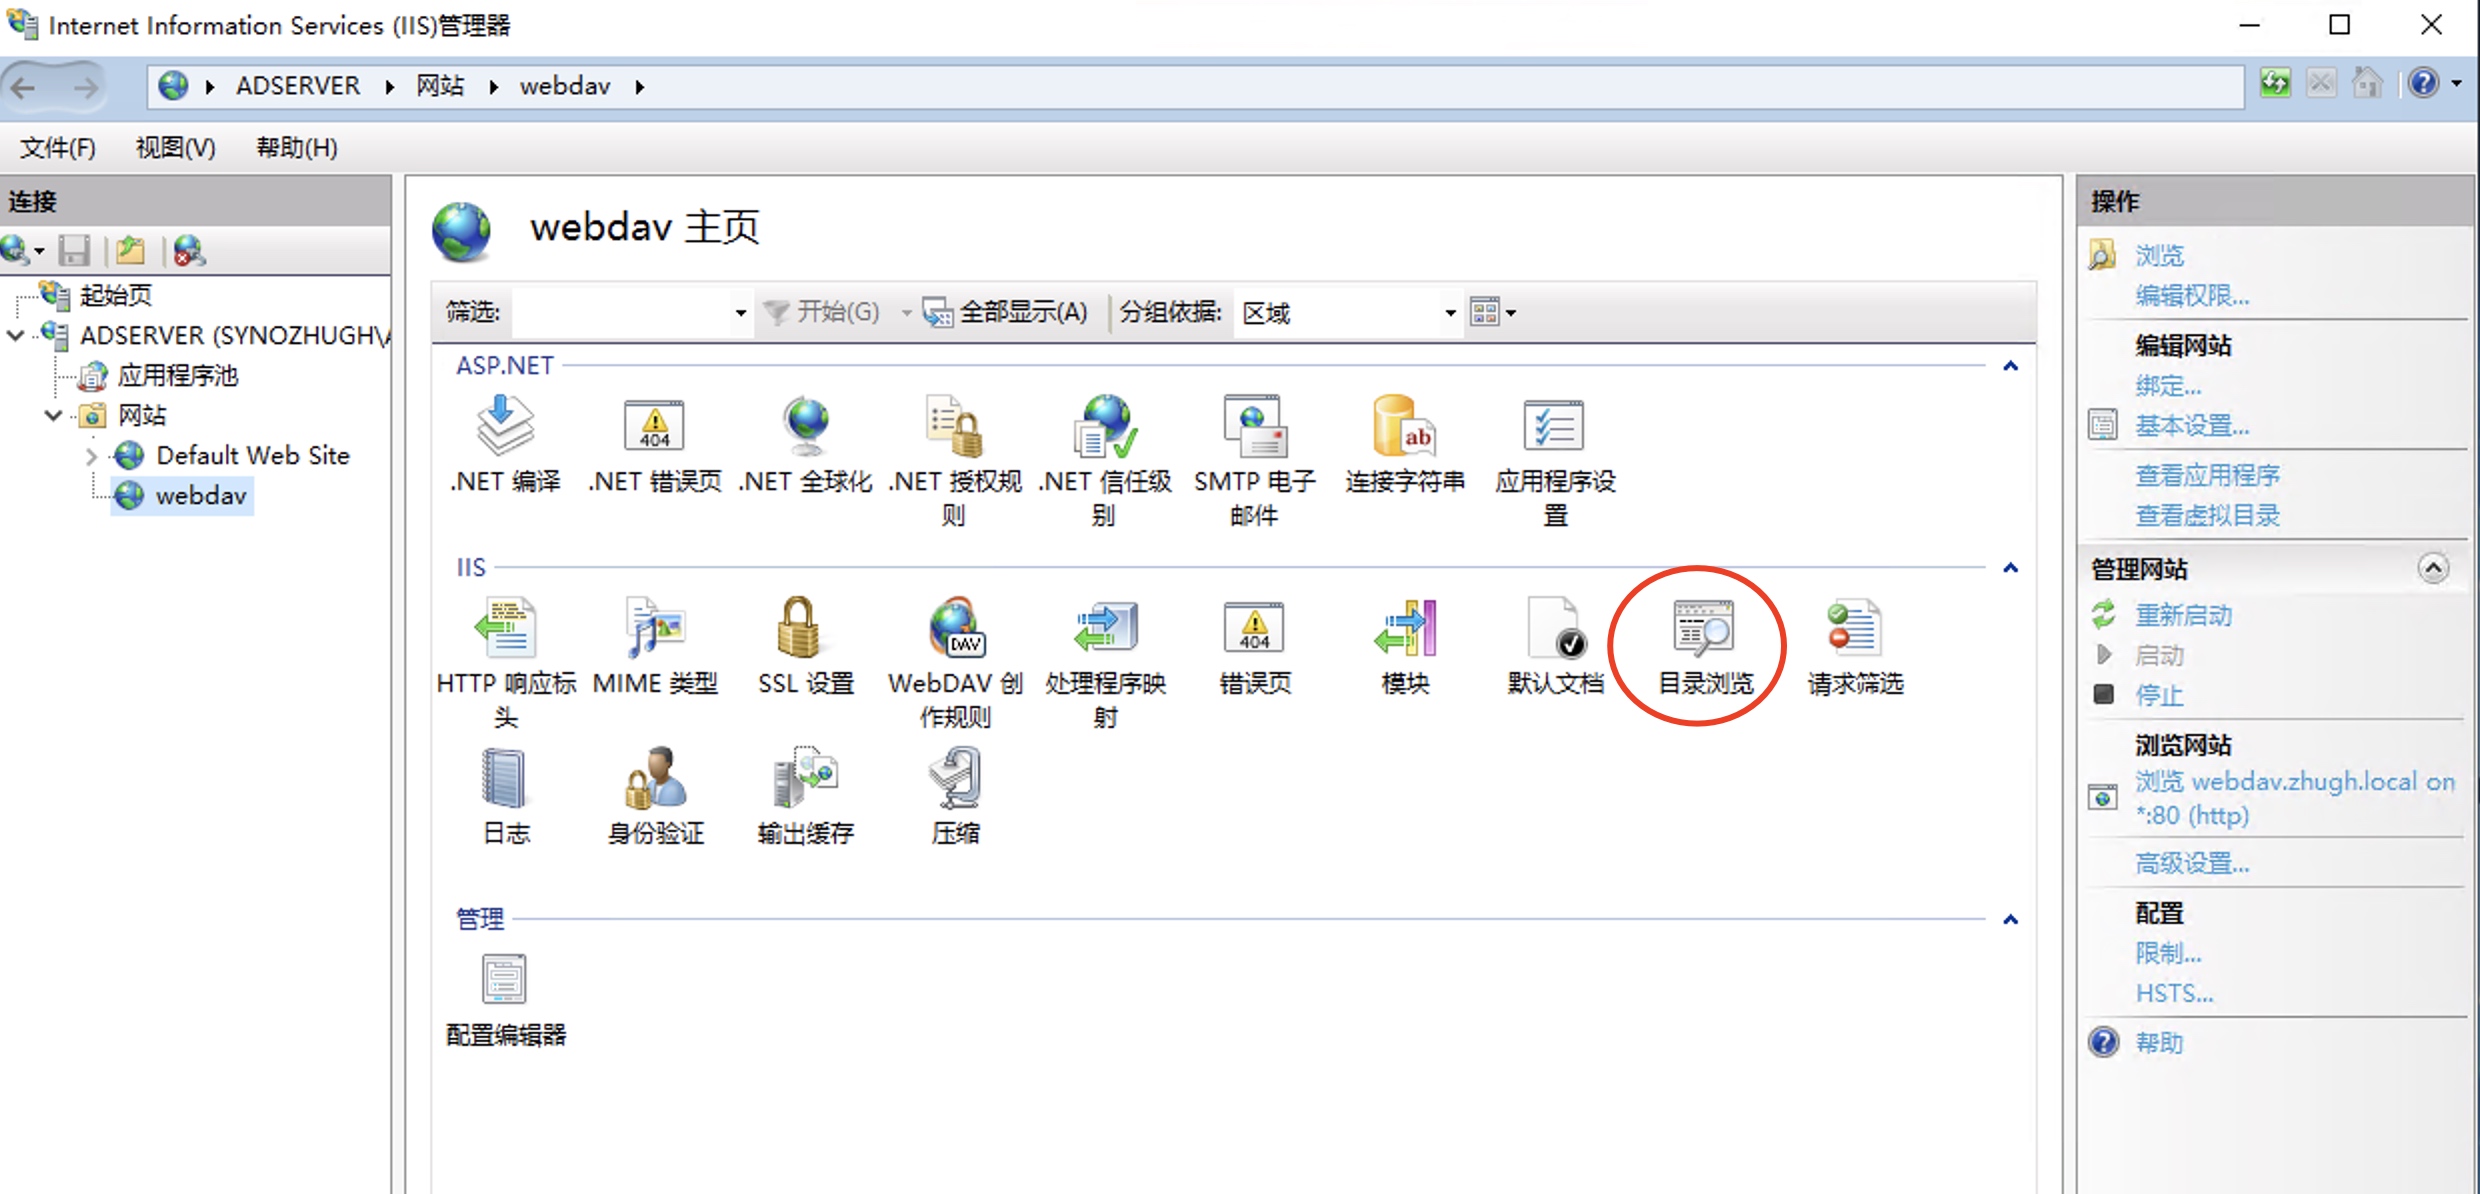Click the 停止 action link
The width and height of the screenshot is (2480, 1194).
(2159, 695)
